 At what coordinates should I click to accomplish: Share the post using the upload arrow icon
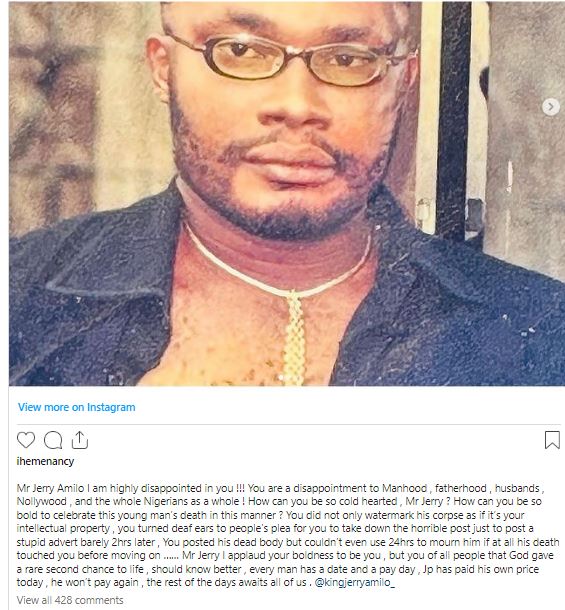(80, 440)
